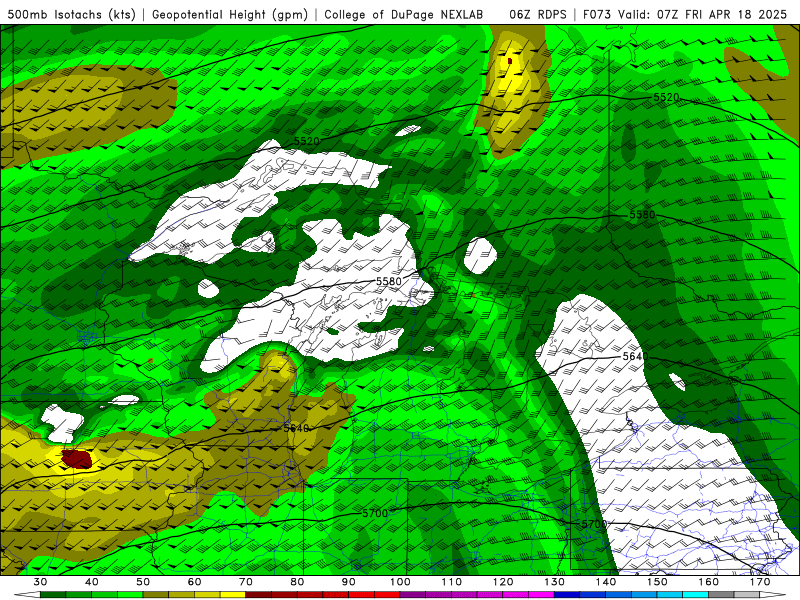Click the legend value 130
The height and width of the screenshot is (600, 800).
pos(555,582)
